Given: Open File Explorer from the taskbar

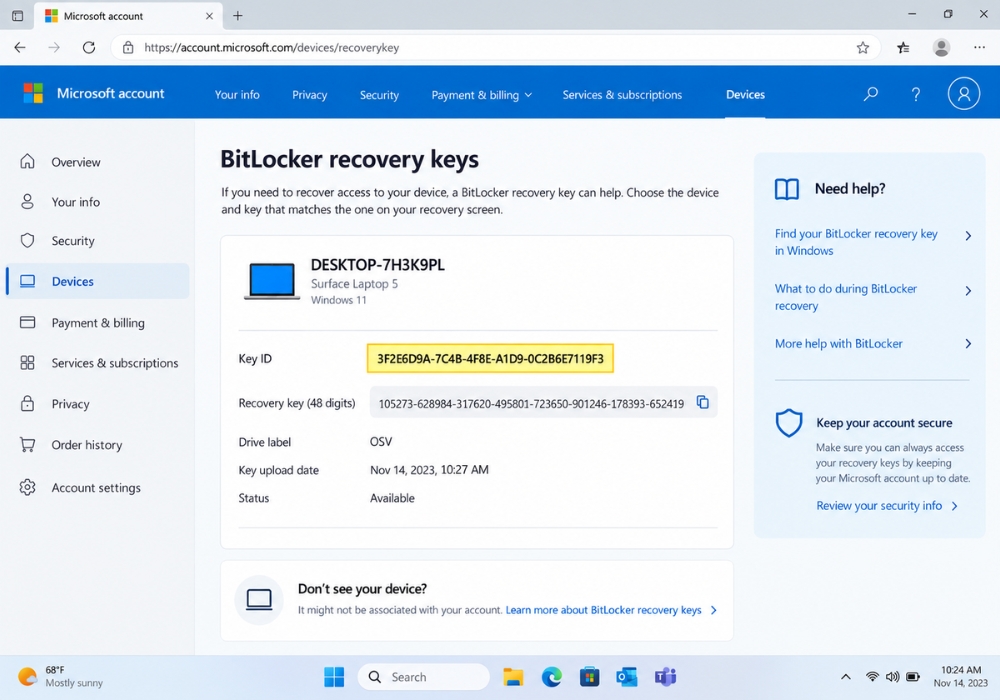Looking at the screenshot, I should pos(513,676).
